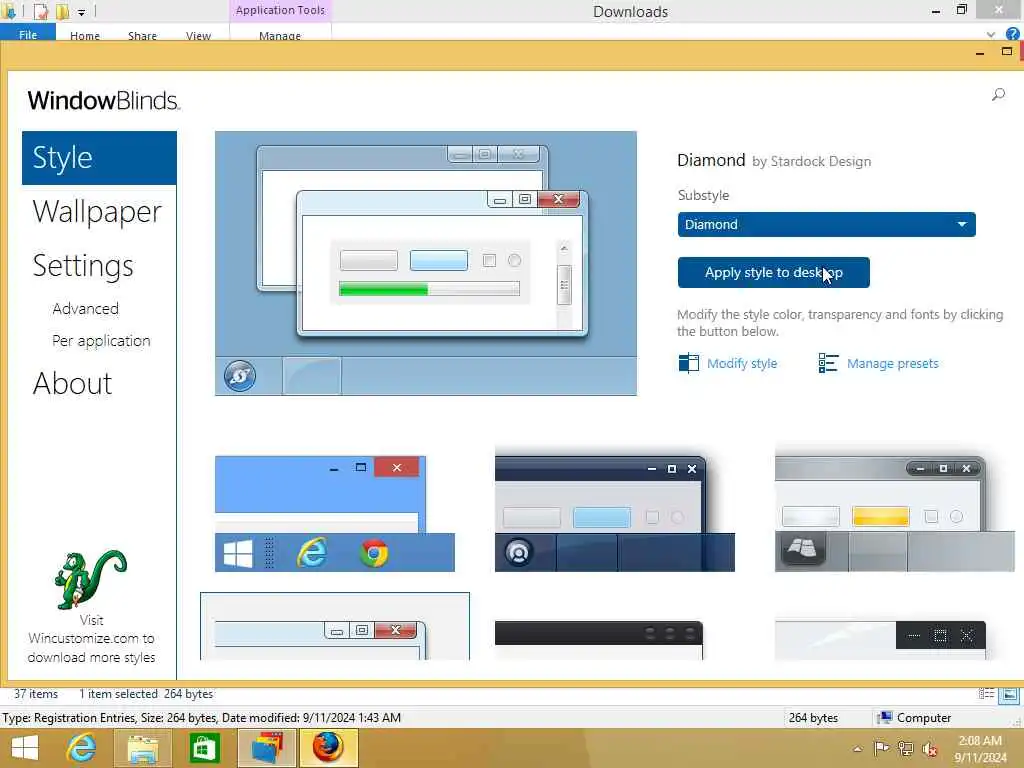Click the Manage presets list icon
Viewport: 1024px width, 768px height.
coord(828,362)
